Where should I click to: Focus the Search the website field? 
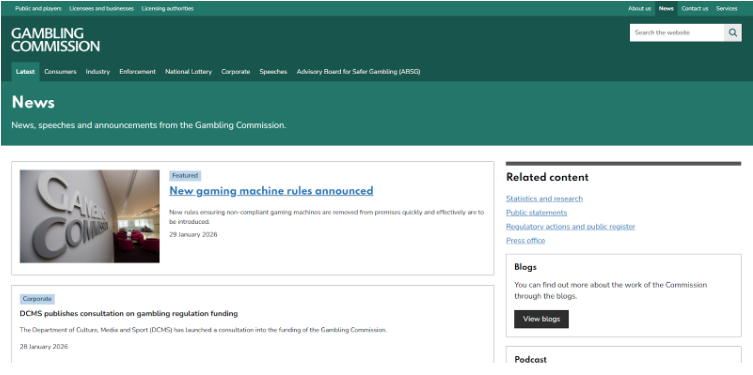pos(677,33)
